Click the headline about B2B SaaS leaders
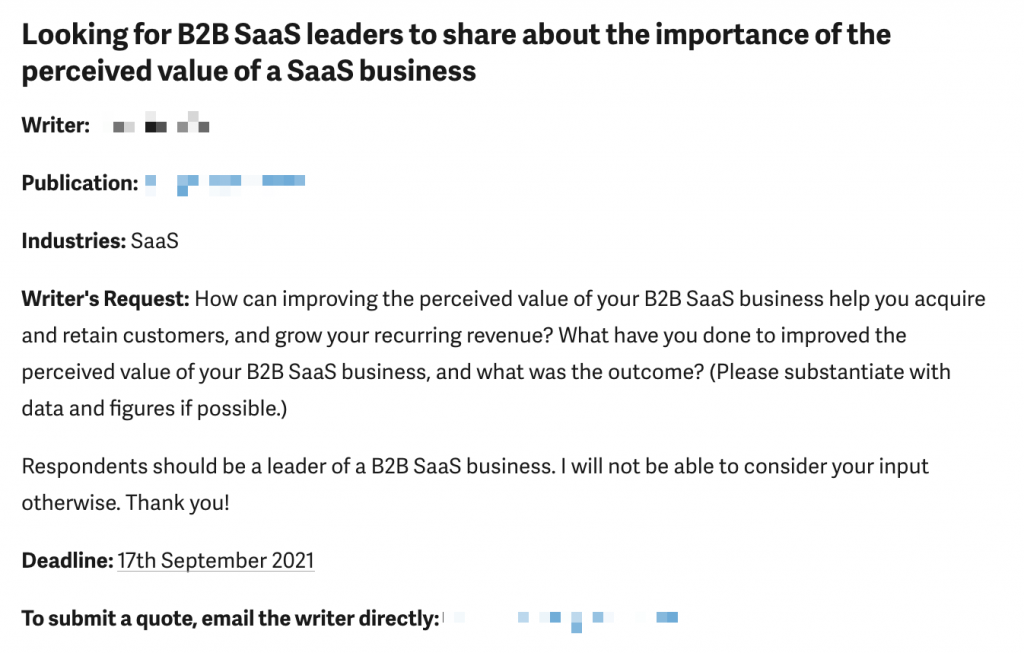This screenshot has height=653, width=1024. [456, 52]
